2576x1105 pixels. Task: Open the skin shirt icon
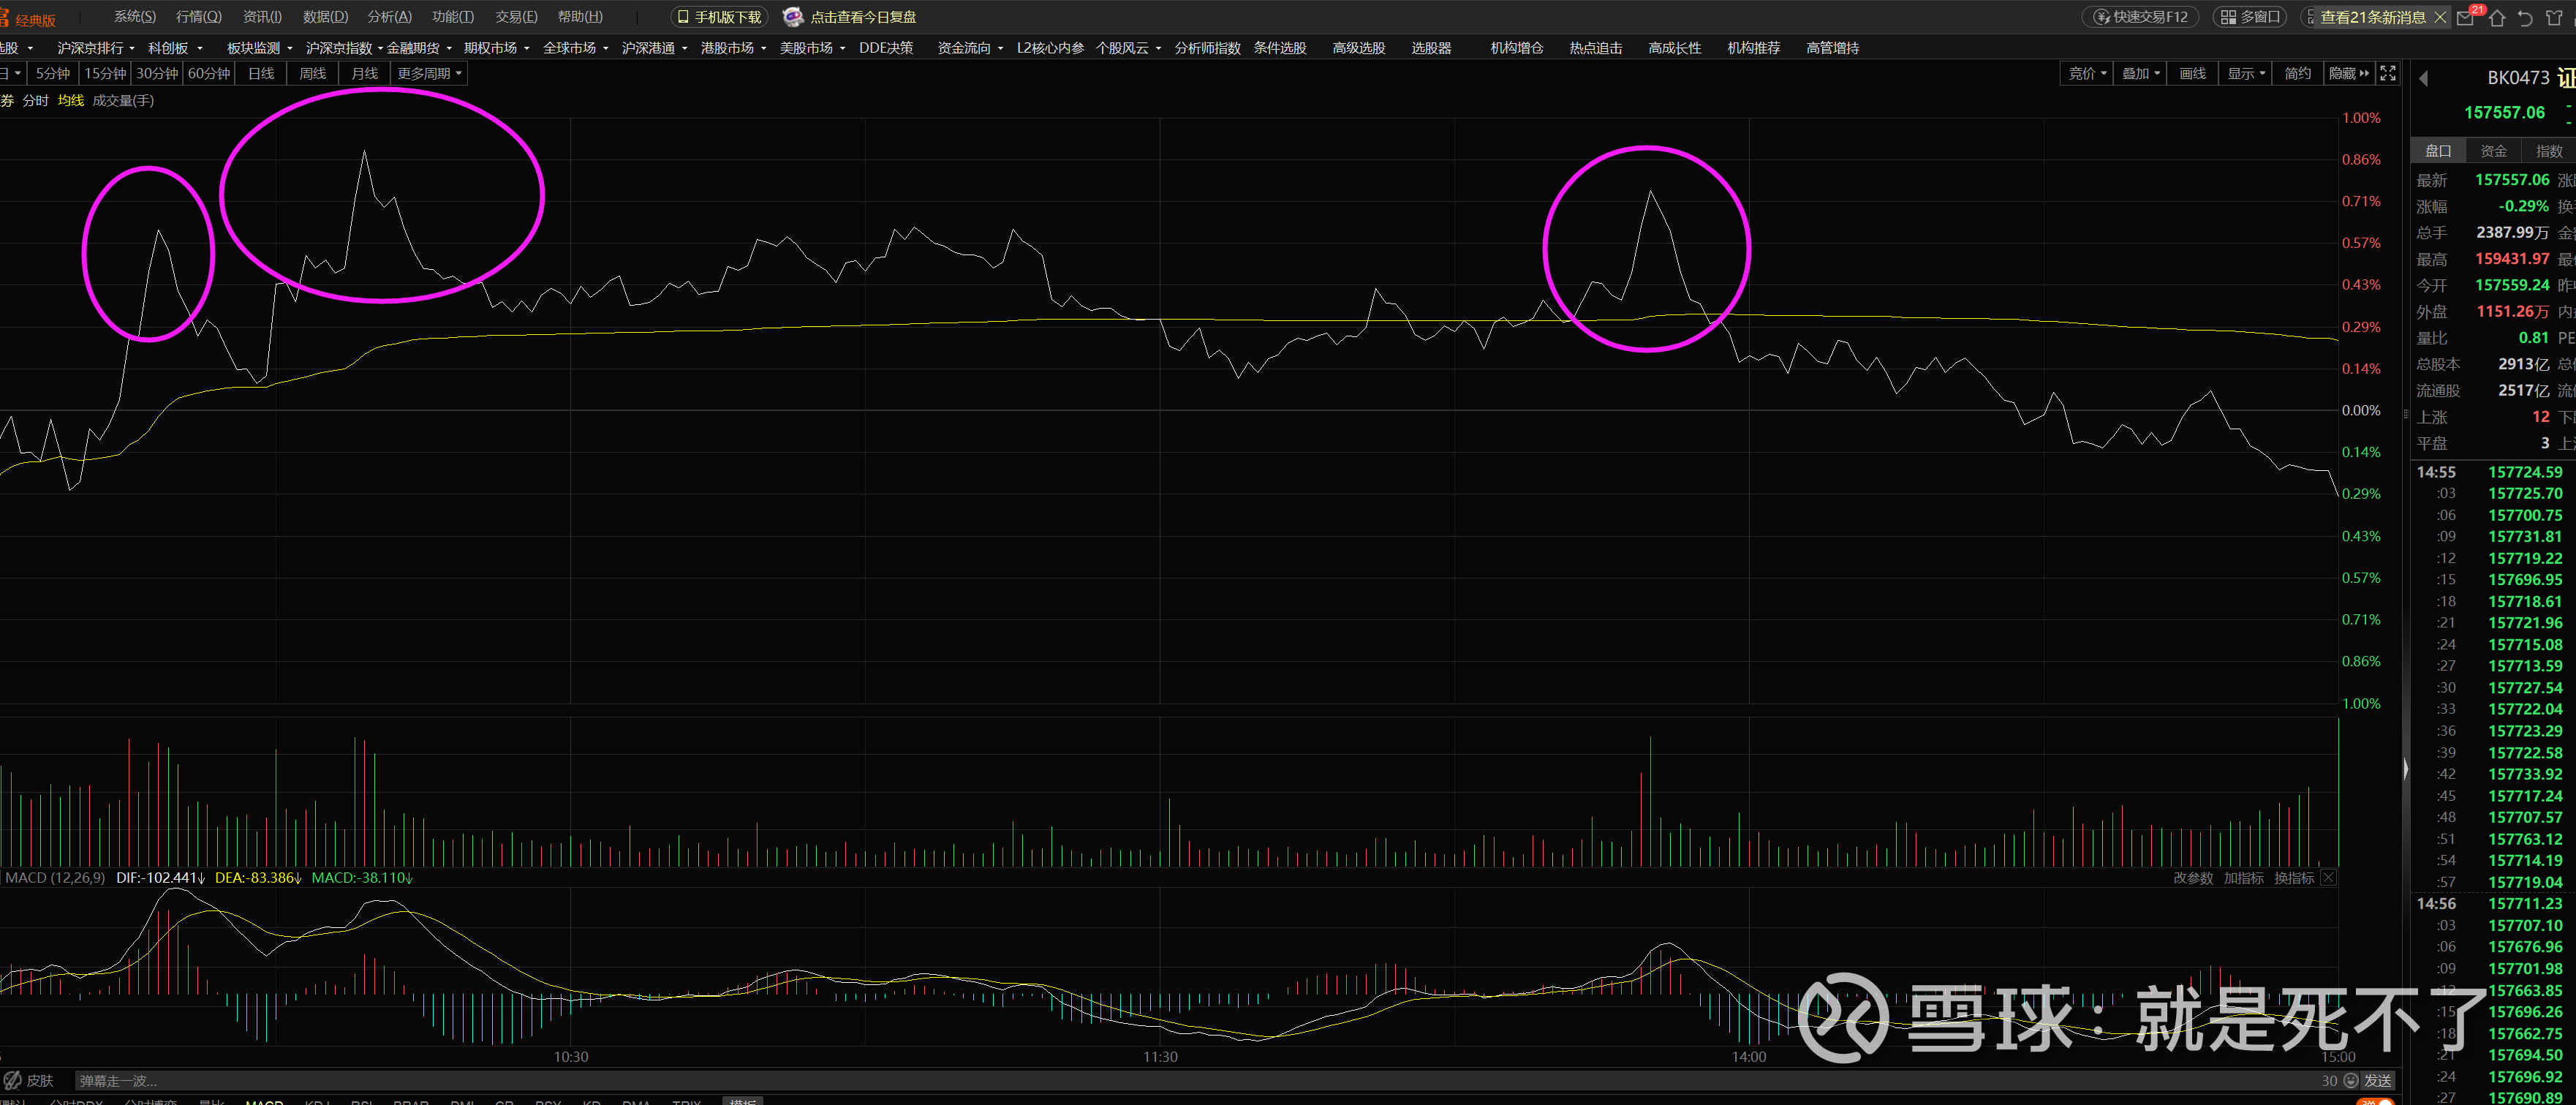(x=2553, y=17)
